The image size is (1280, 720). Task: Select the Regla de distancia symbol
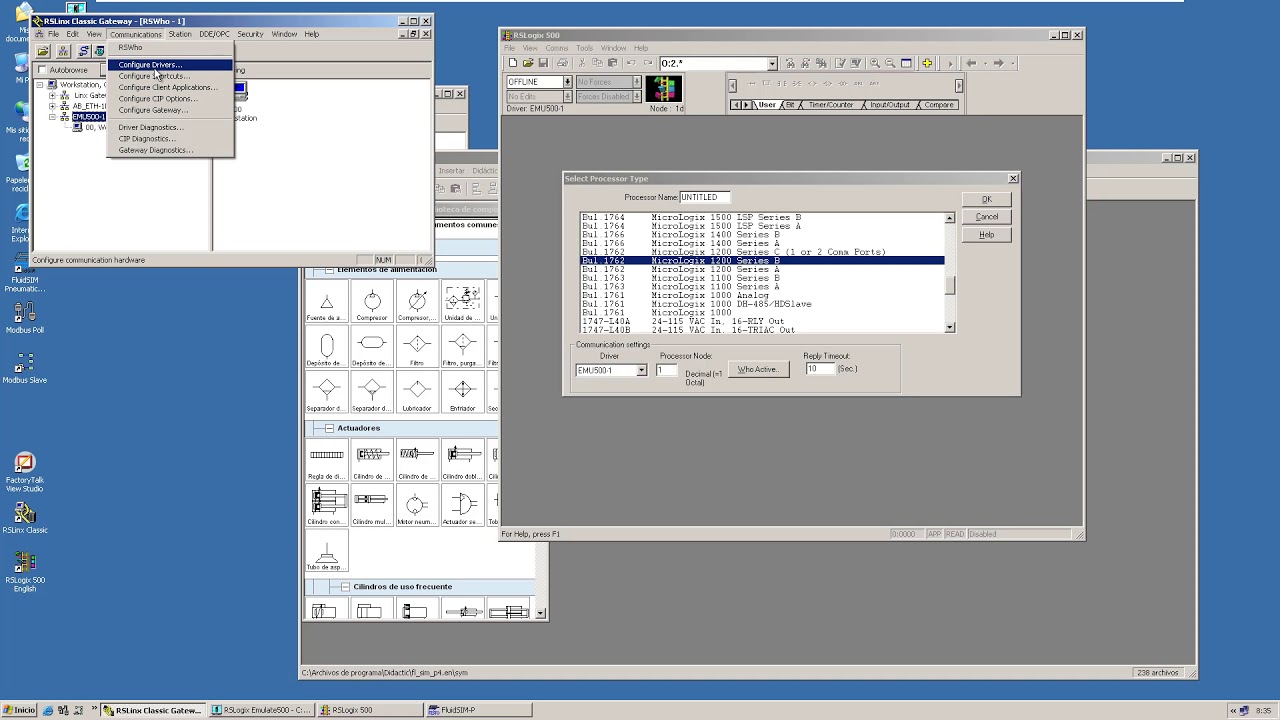tap(327, 460)
